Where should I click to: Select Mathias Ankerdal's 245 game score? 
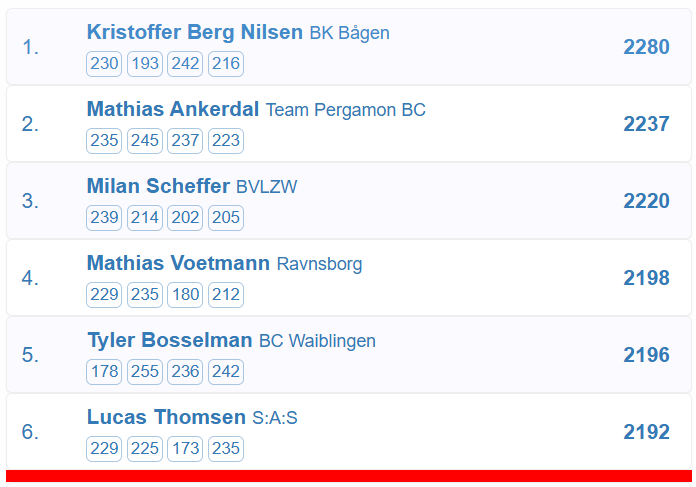(145, 141)
